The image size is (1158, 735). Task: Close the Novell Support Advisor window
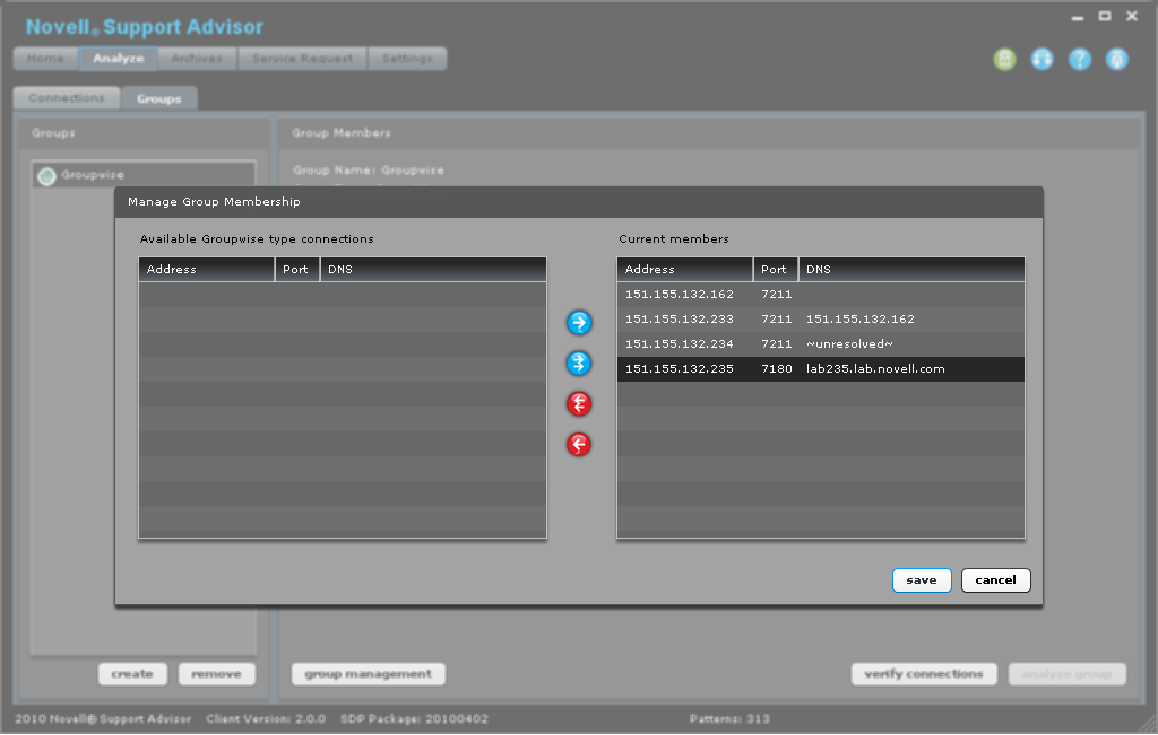[1131, 16]
